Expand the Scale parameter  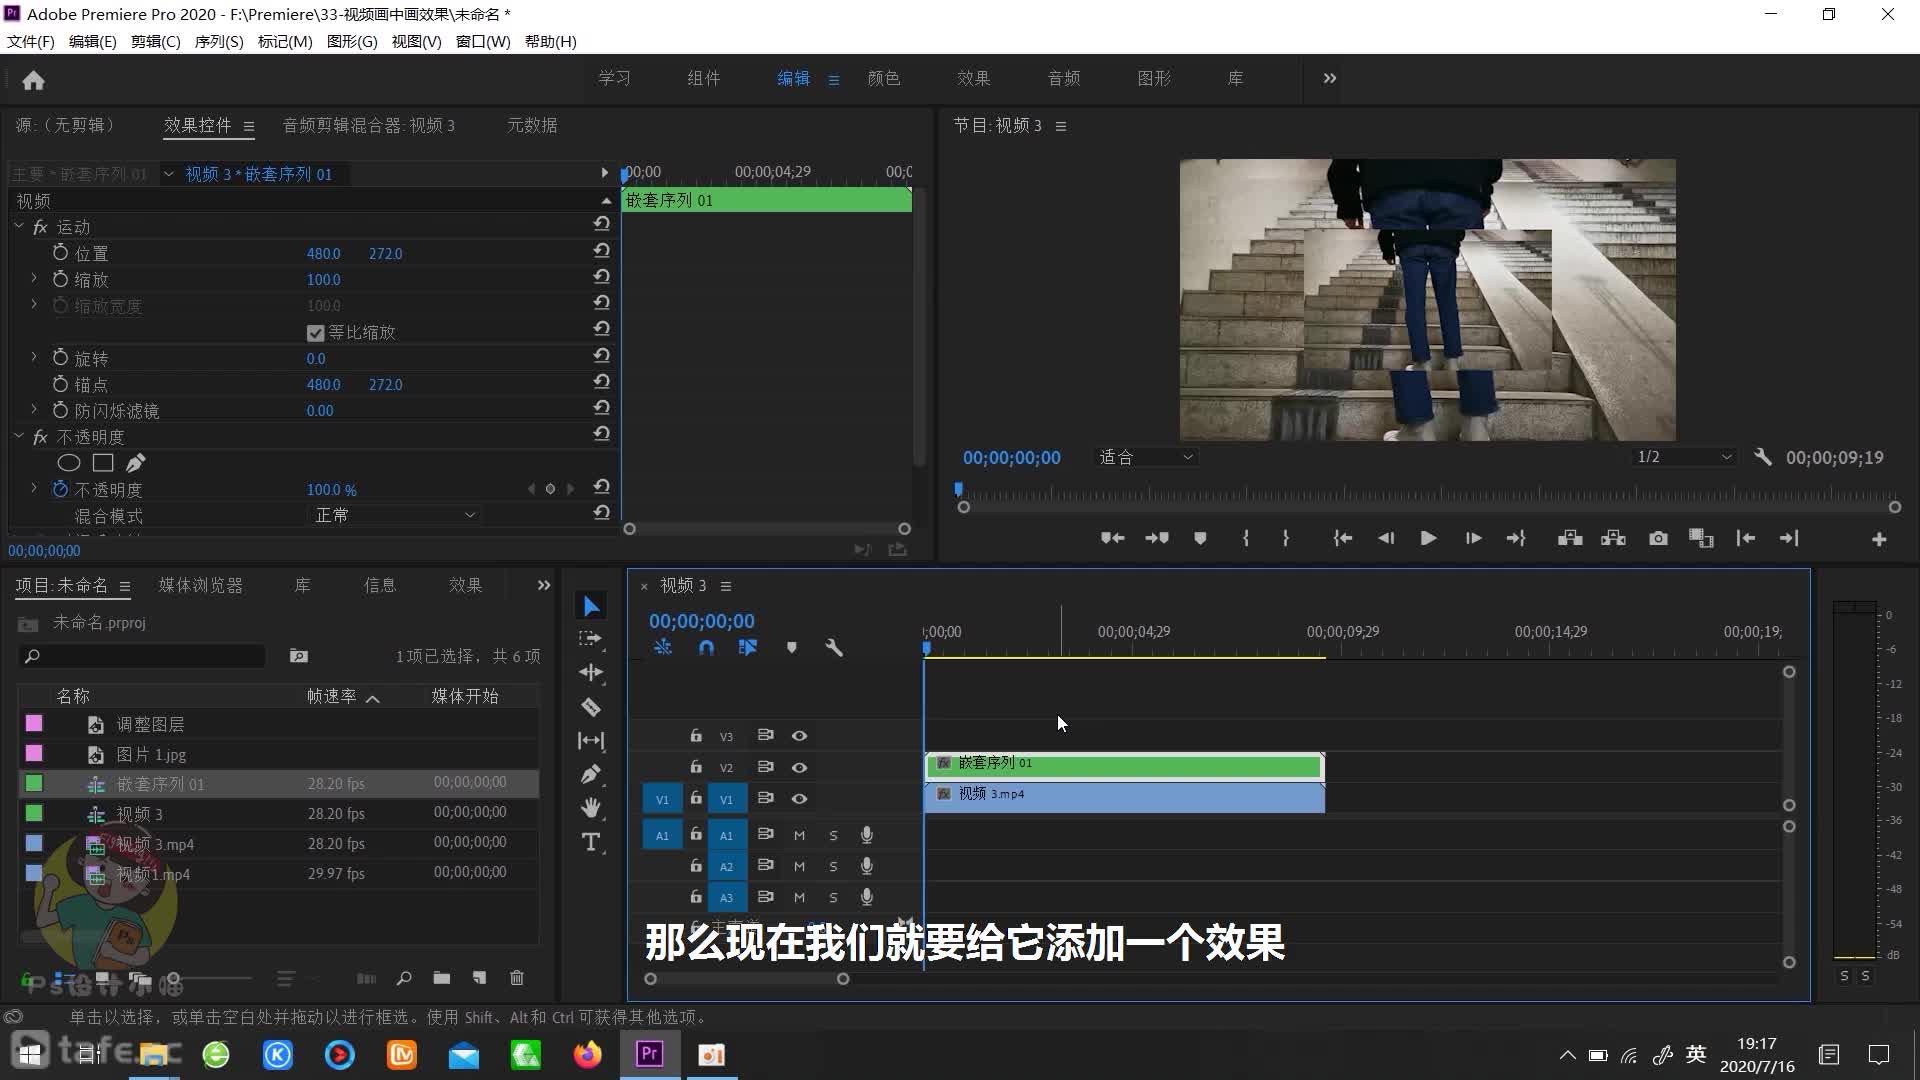pos(34,279)
